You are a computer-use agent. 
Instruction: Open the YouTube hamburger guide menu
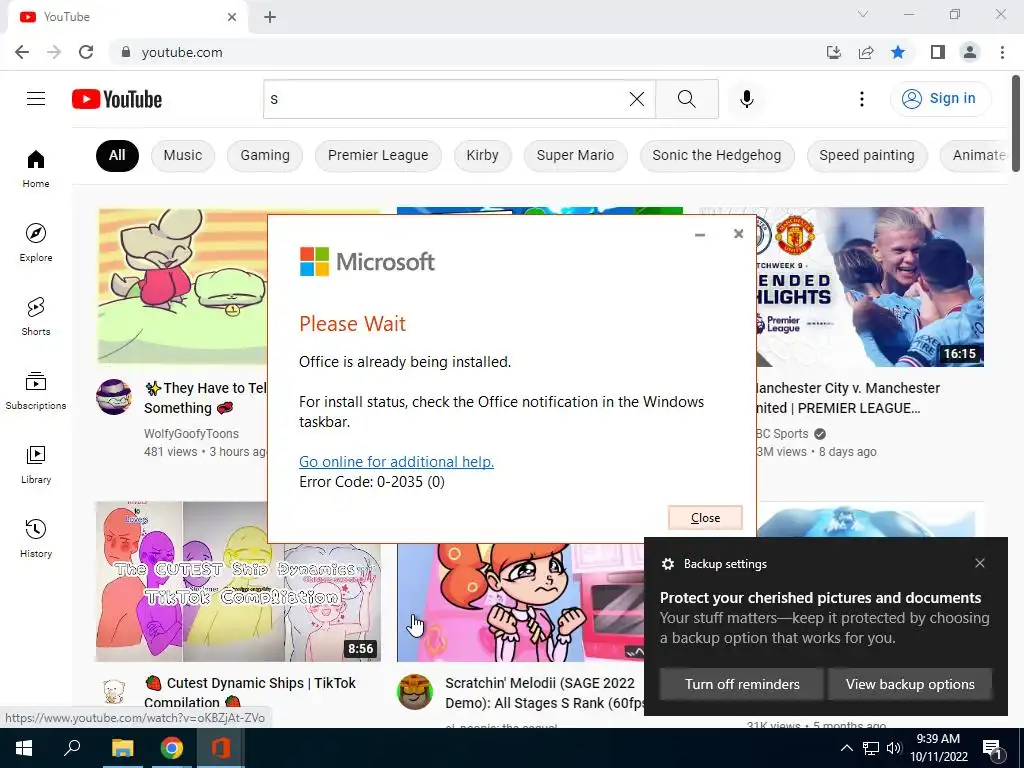pyautogui.click(x=36, y=99)
